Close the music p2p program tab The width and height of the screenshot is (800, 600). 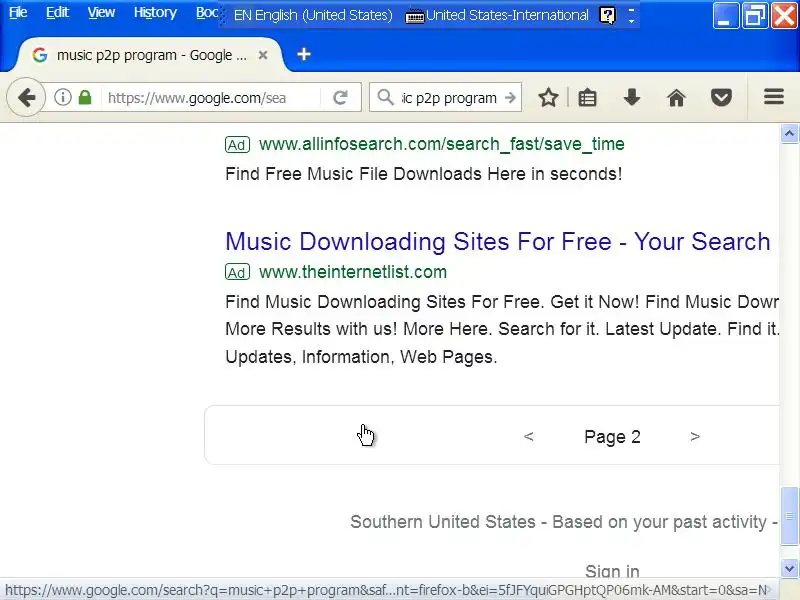(x=263, y=55)
